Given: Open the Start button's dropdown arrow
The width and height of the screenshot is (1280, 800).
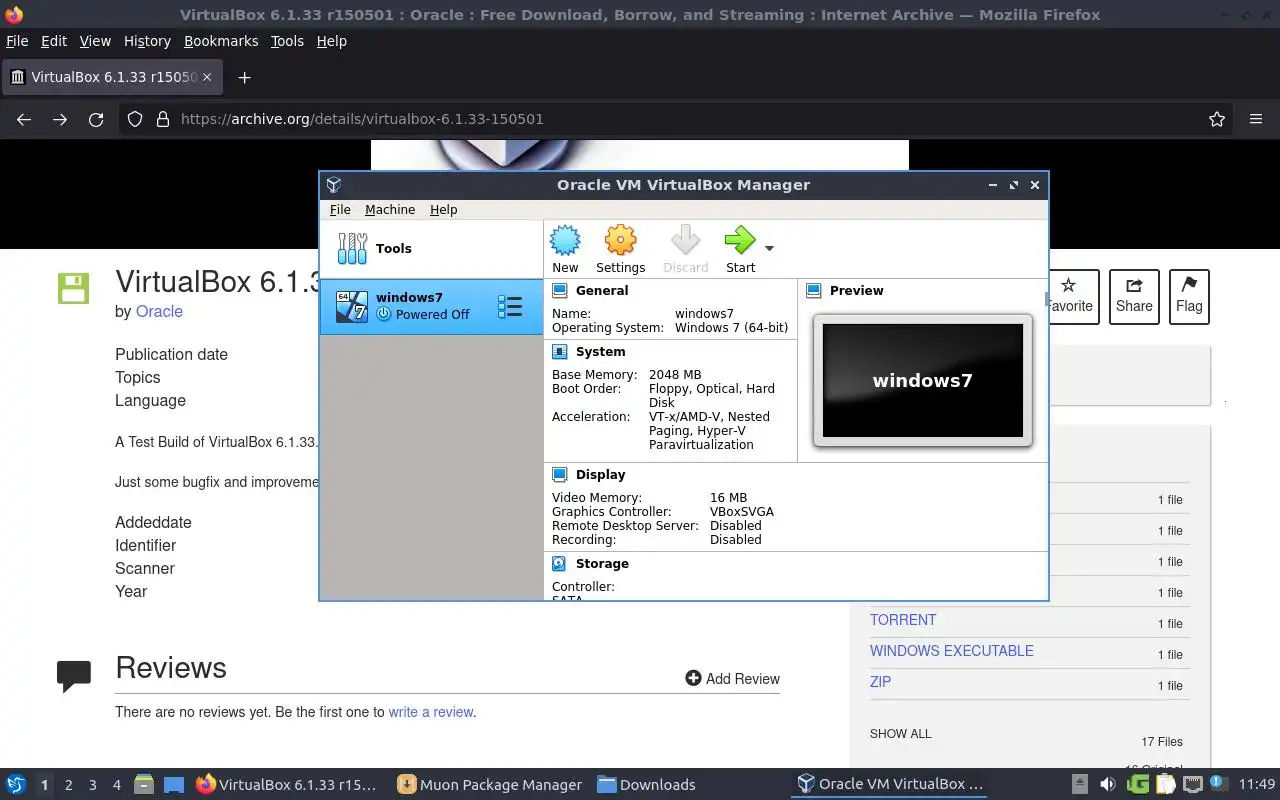Looking at the screenshot, I should coord(769,248).
